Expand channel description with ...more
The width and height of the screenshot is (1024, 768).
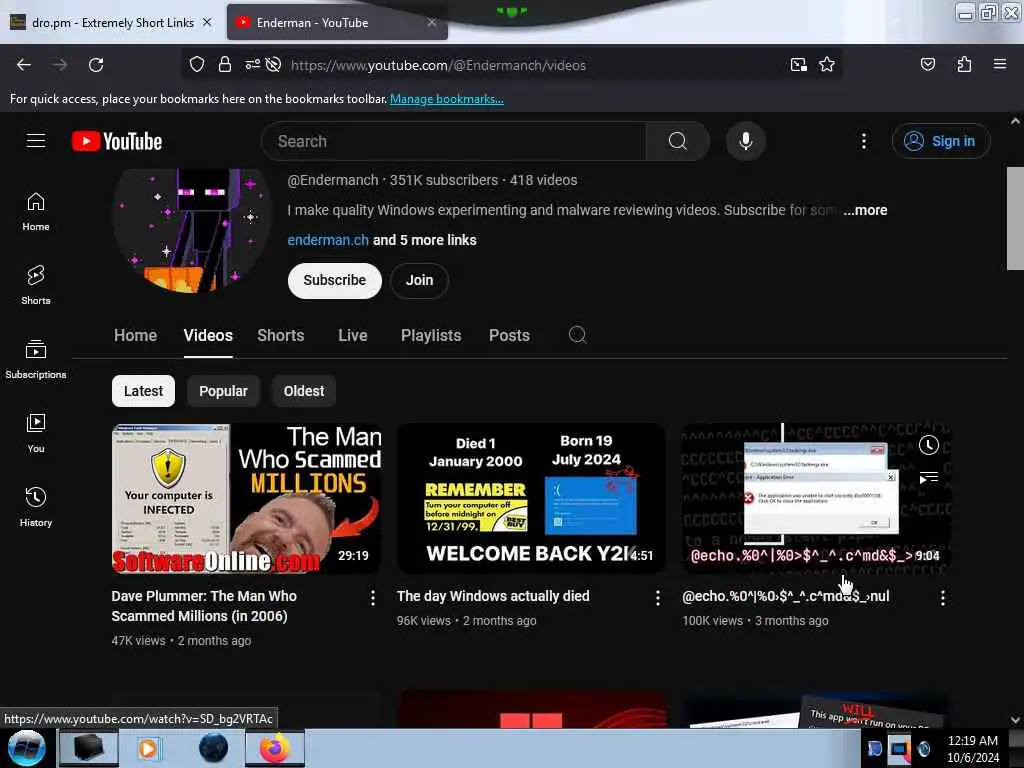click(x=865, y=210)
